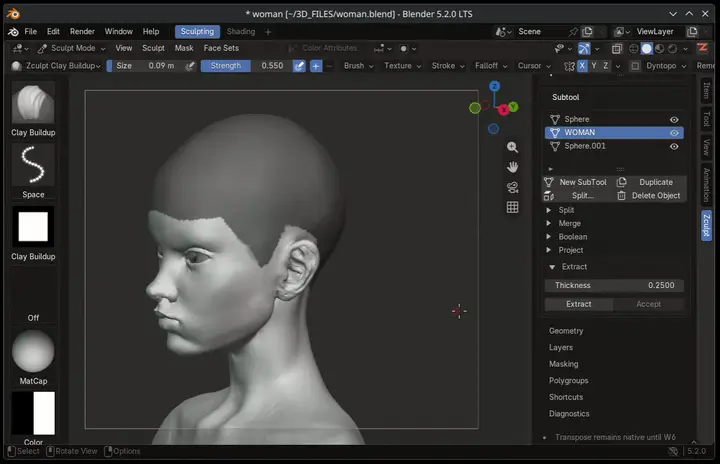The image size is (720, 464).
Task: Open the Window menu
Action: tap(118, 32)
